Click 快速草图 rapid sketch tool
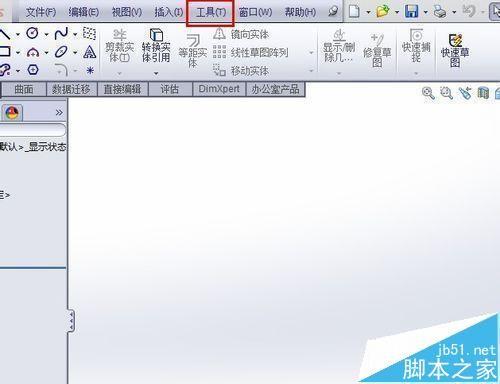500x384 pixels. point(455,51)
